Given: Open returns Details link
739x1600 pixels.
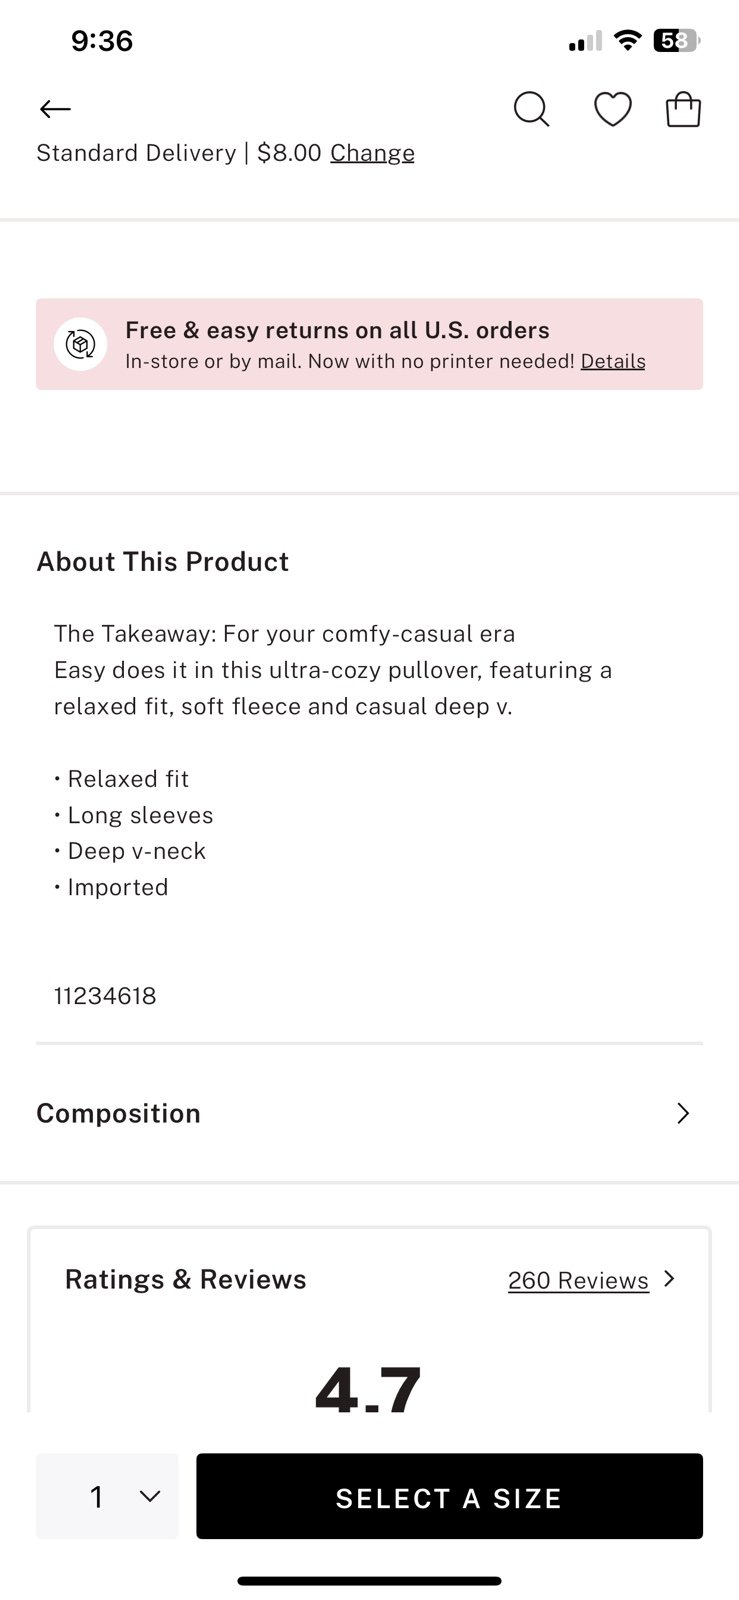Looking at the screenshot, I should [x=613, y=361].
